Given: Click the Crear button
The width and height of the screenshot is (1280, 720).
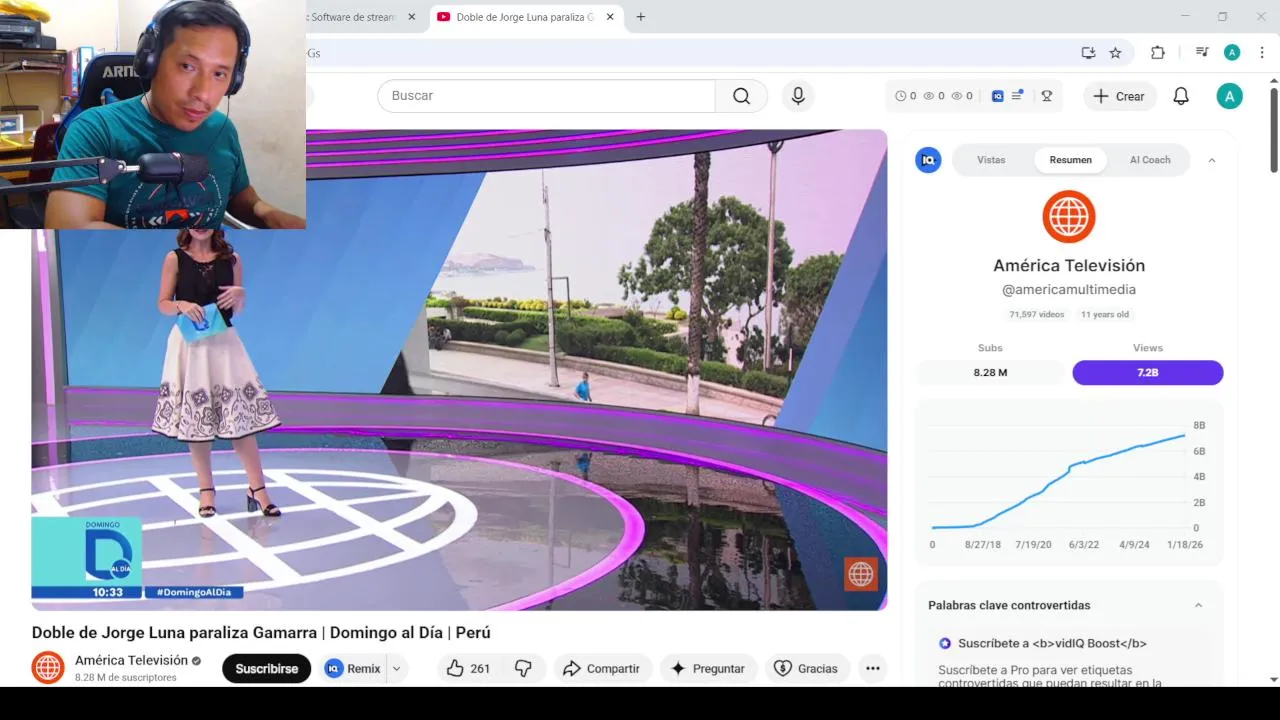Looking at the screenshot, I should click(x=1119, y=96).
